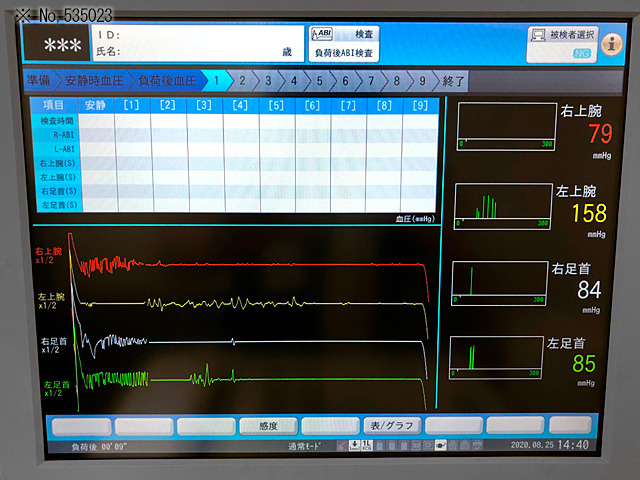The width and height of the screenshot is (640, 480).
Task: Click the *** patient box
Action: pos(56,43)
